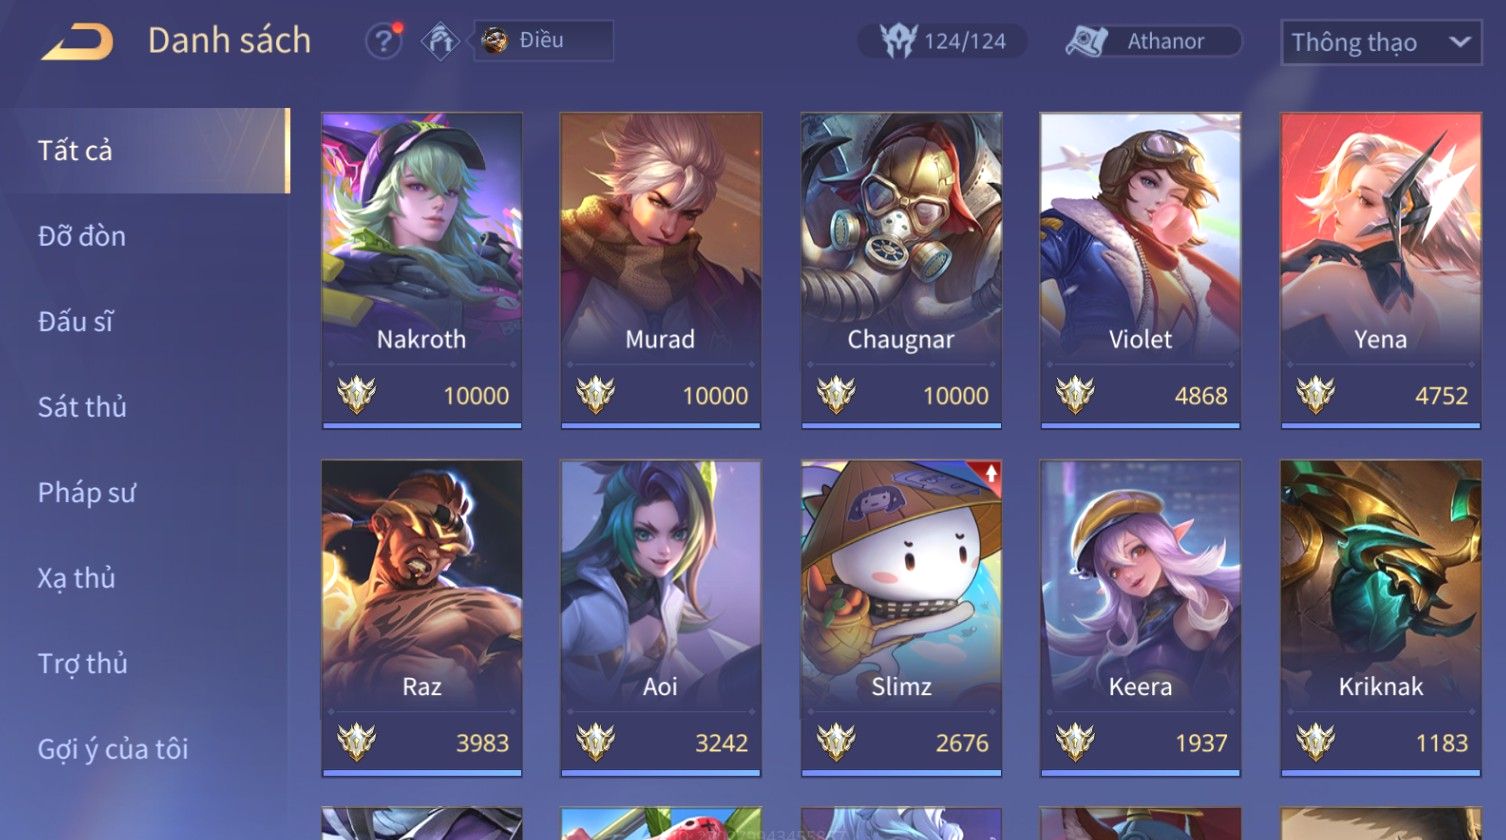The image size is (1506, 840).
Task: Select the Yena hero portrait
Action: pyautogui.click(x=1381, y=236)
